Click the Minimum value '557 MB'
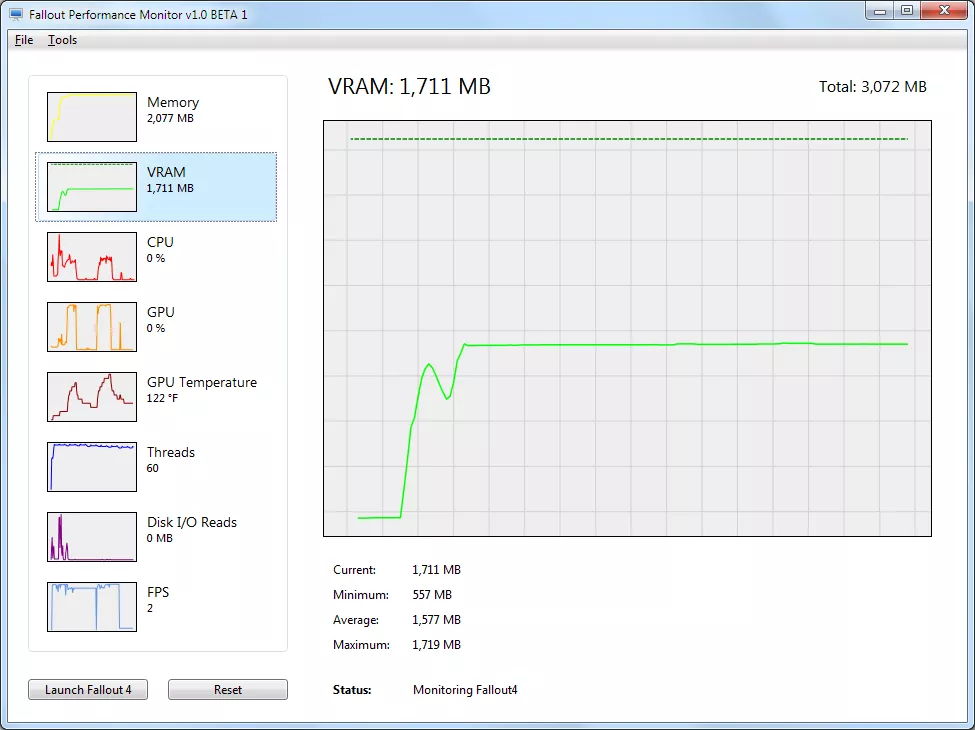Screen dimensions: 975x730 click(432, 594)
